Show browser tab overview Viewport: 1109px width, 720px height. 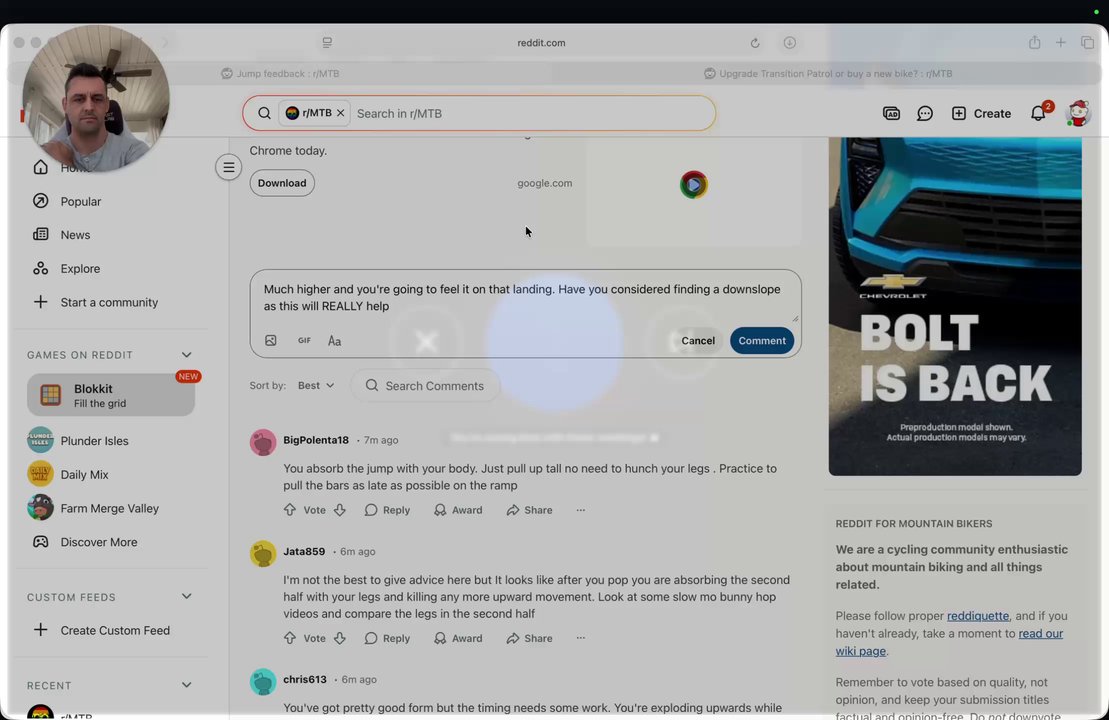(x=1087, y=42)
